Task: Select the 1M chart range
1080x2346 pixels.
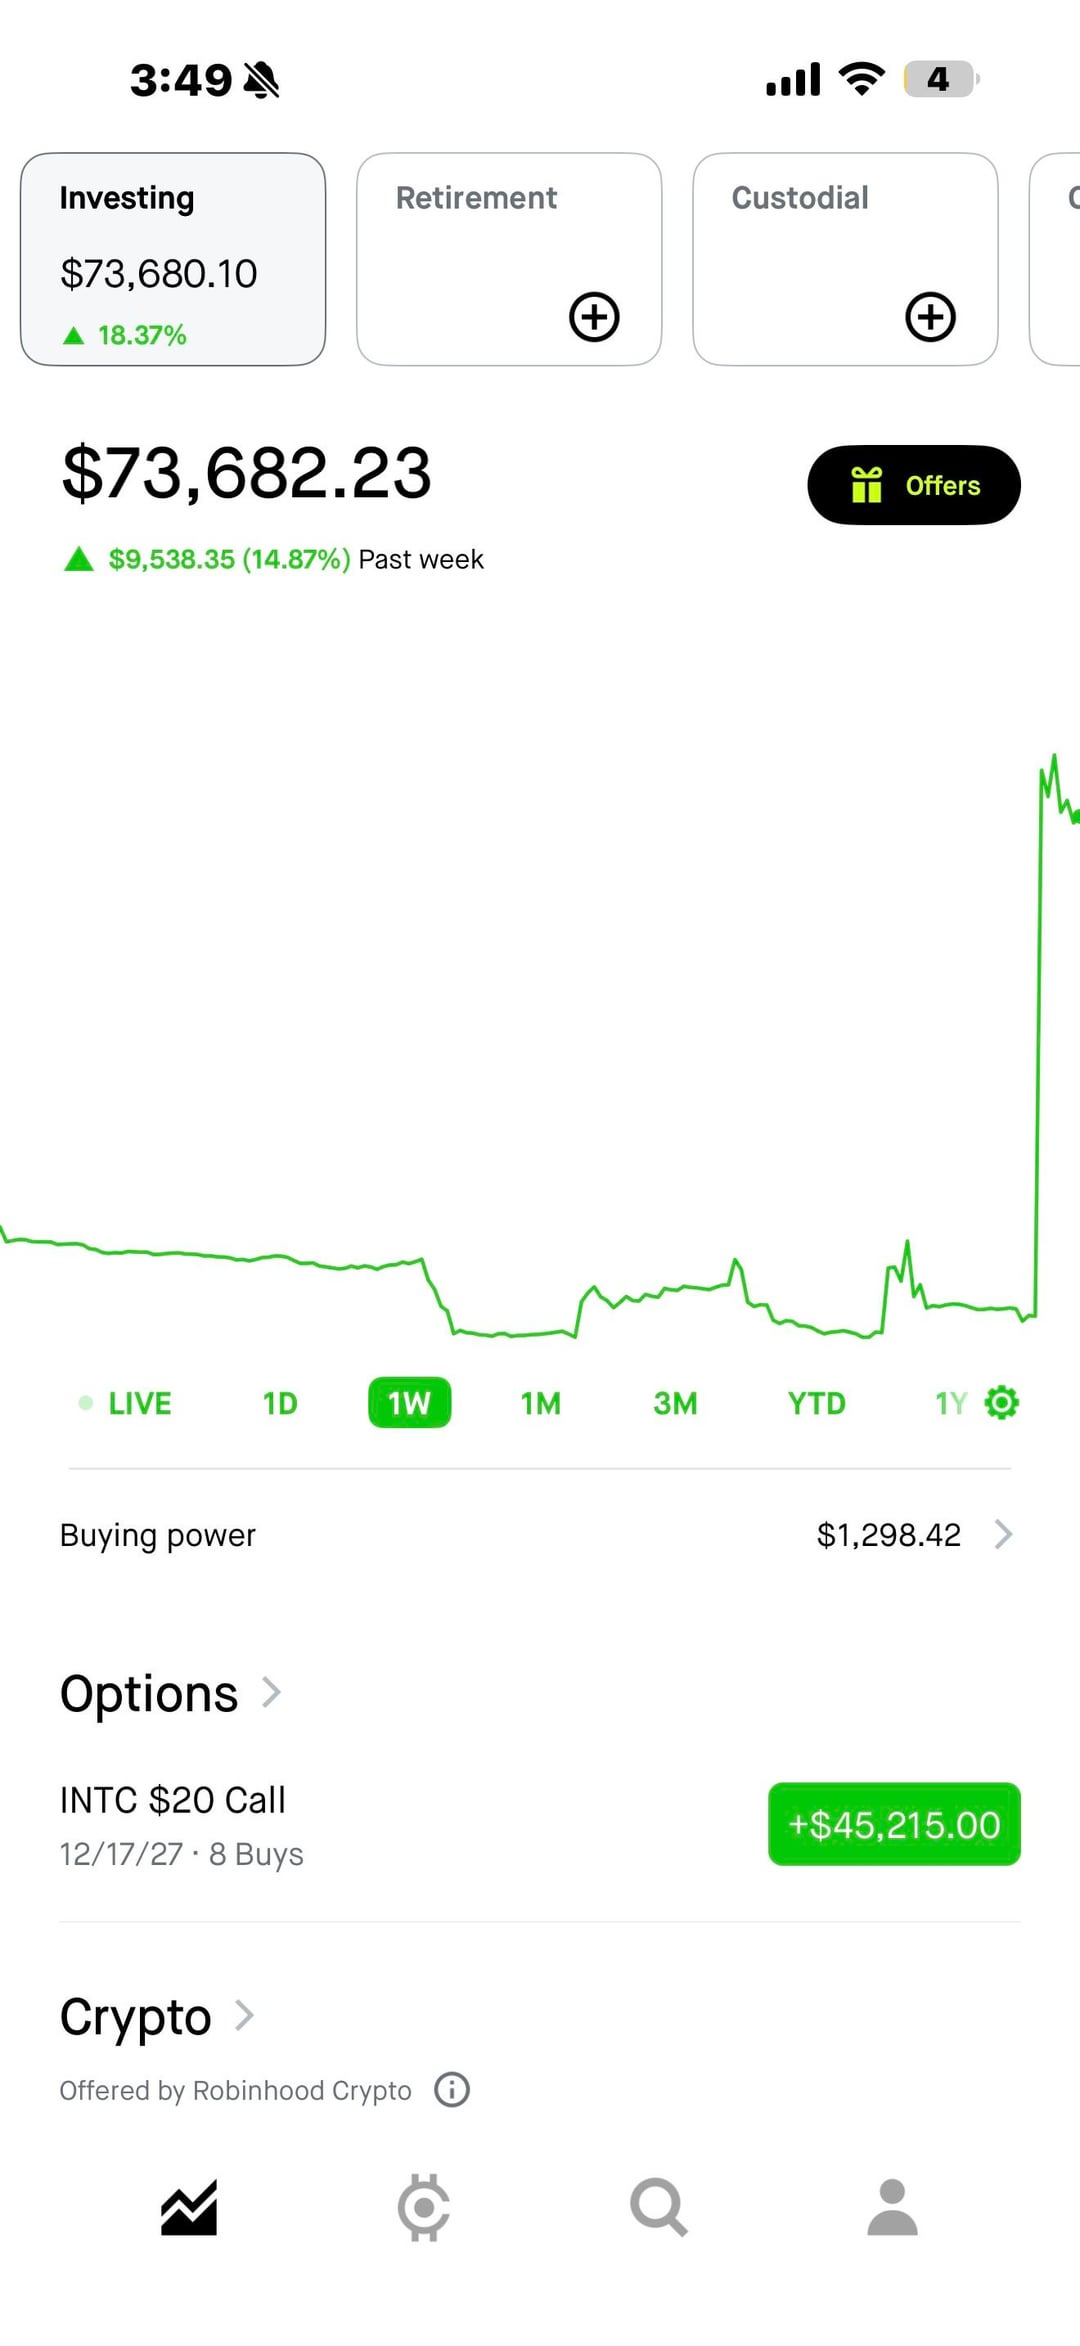Action: 540,1403
